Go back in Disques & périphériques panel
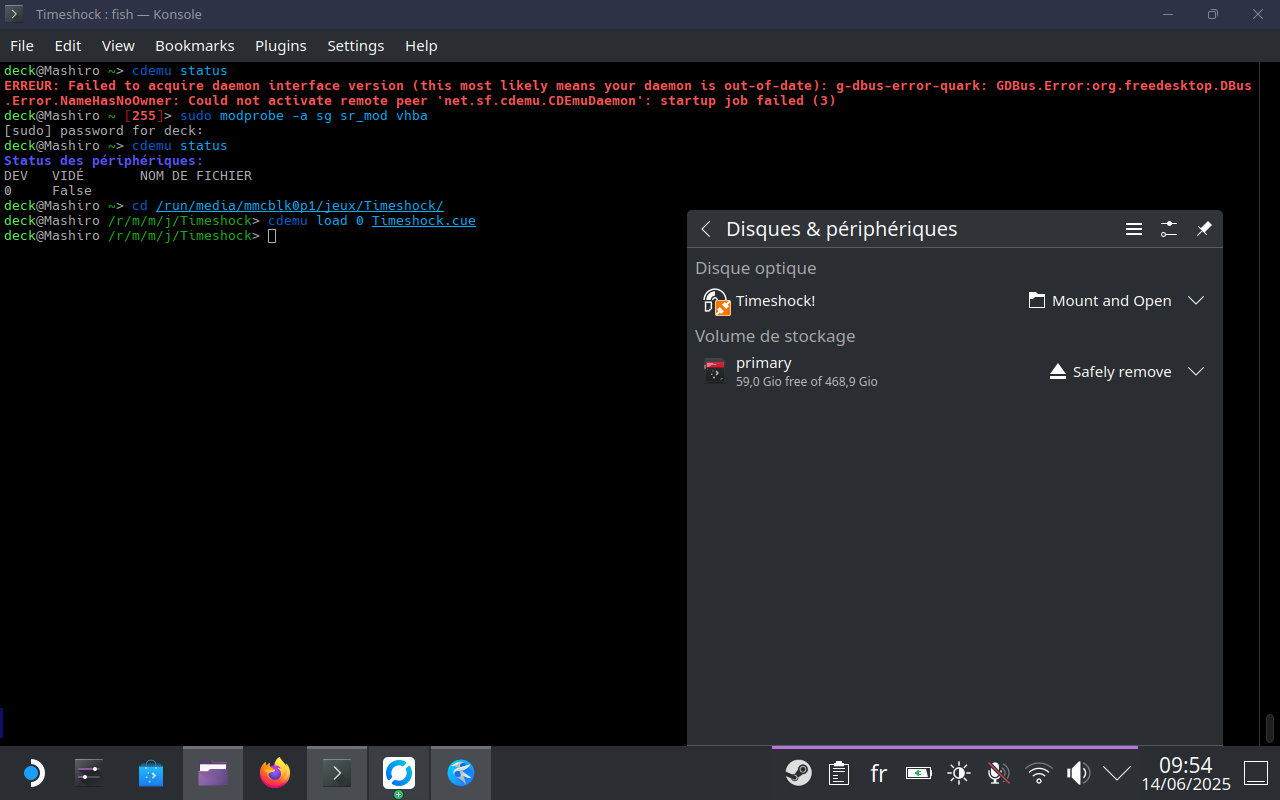 706,229
